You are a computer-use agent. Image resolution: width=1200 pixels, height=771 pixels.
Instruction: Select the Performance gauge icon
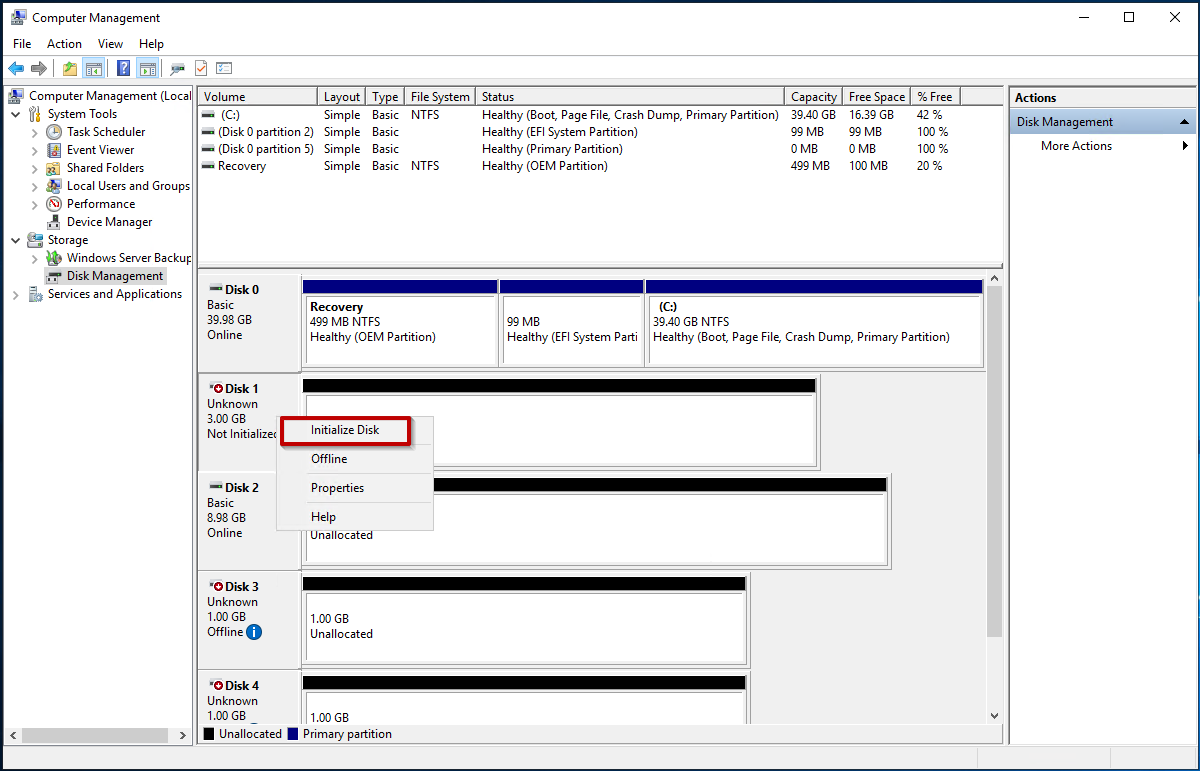[54, 204]
